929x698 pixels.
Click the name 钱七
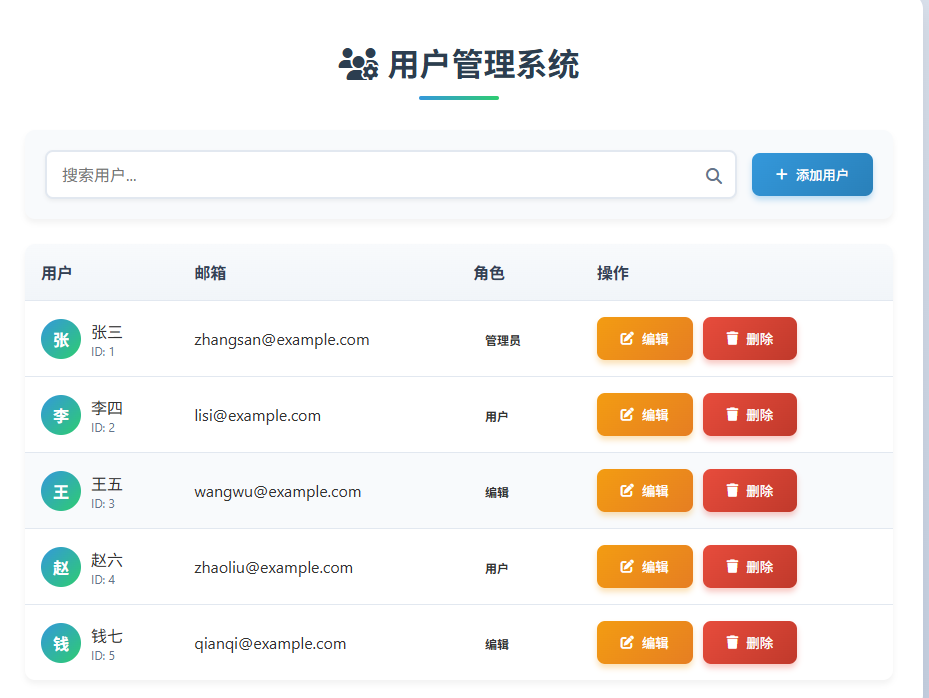[x=107, y=636]
